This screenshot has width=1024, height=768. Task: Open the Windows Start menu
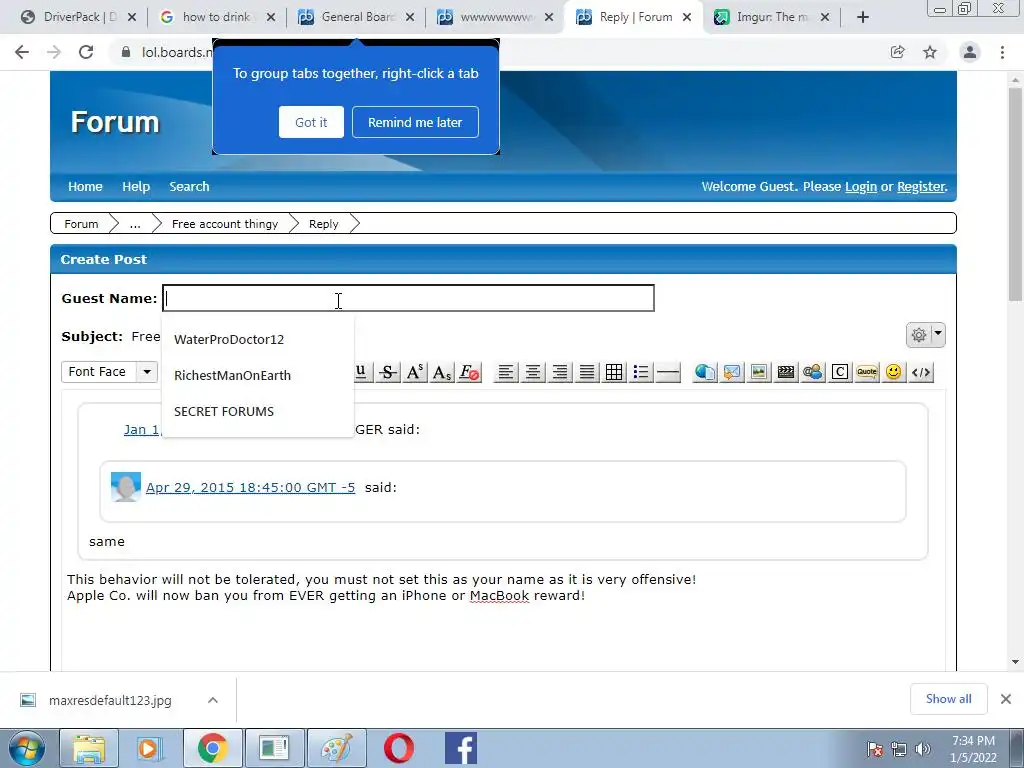27,748
